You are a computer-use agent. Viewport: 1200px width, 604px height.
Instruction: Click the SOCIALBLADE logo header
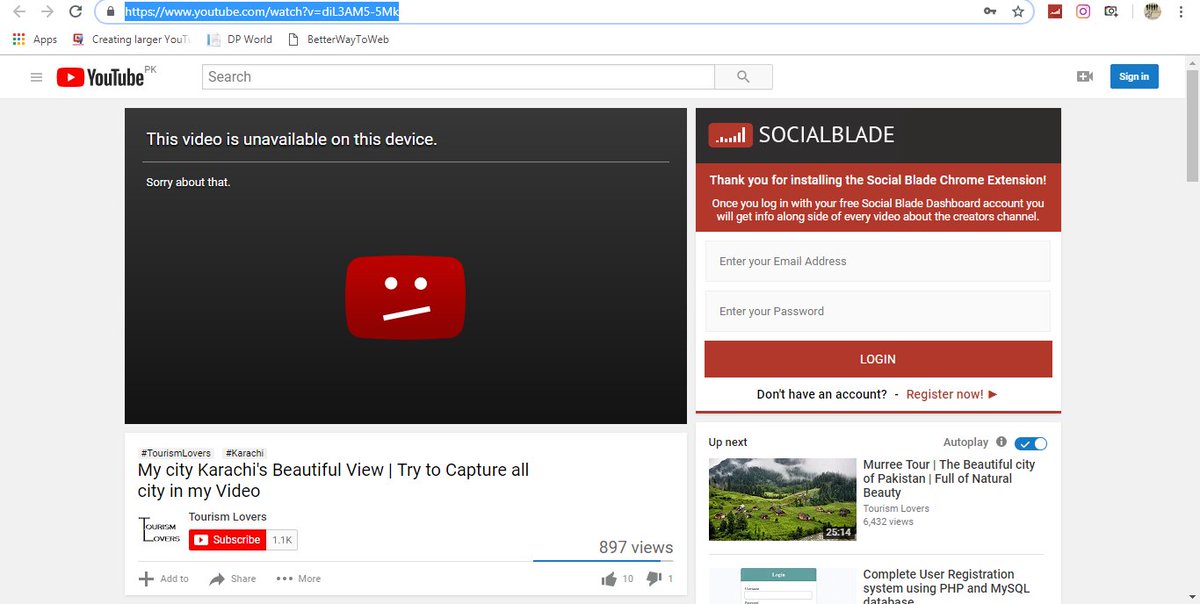click(801, 135)
